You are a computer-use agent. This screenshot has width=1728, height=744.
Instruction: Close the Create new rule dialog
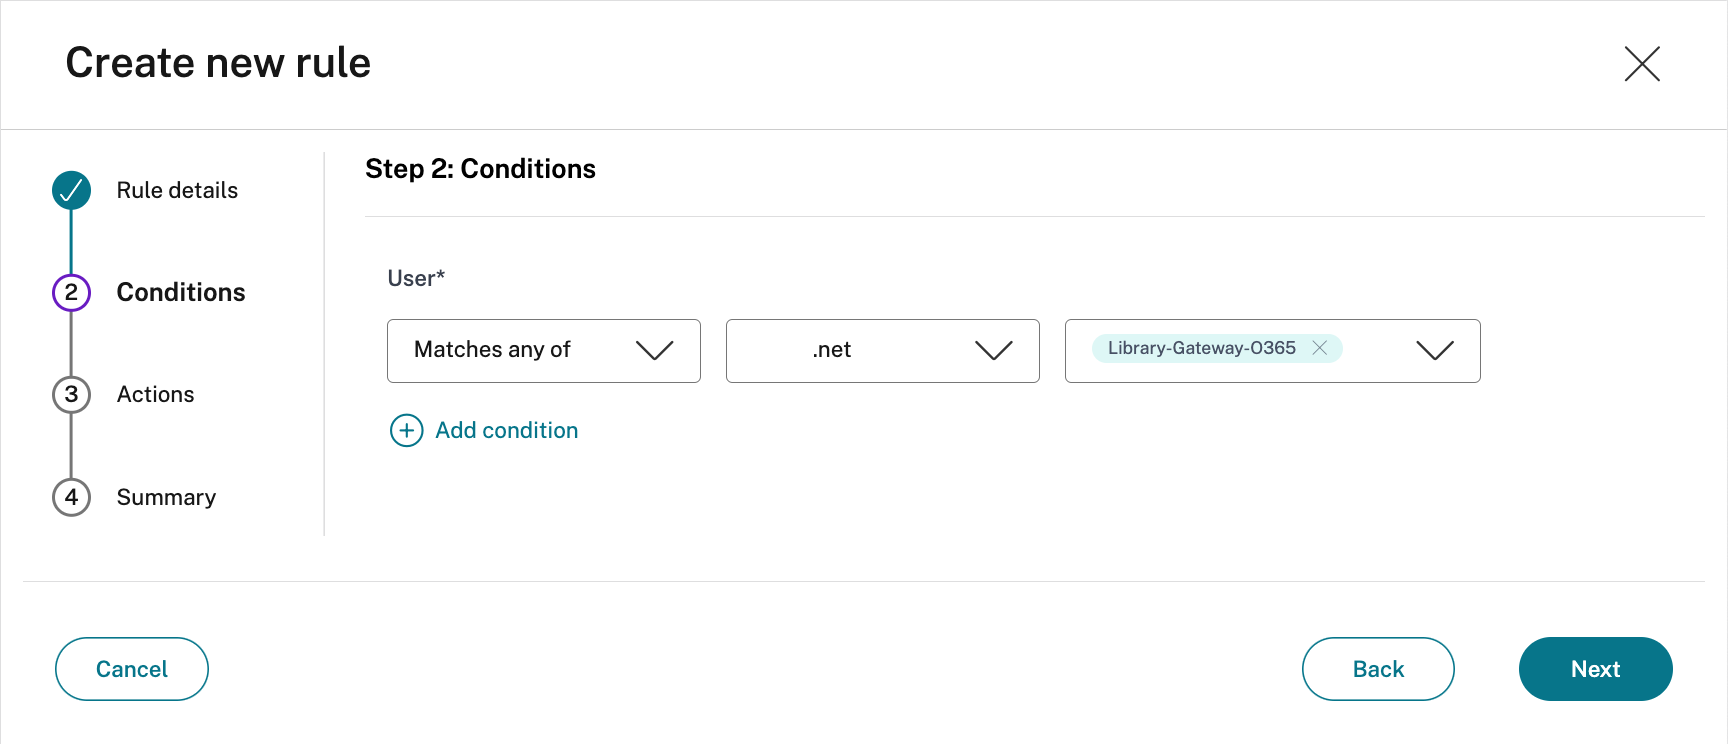click(x=1642, y=64)
